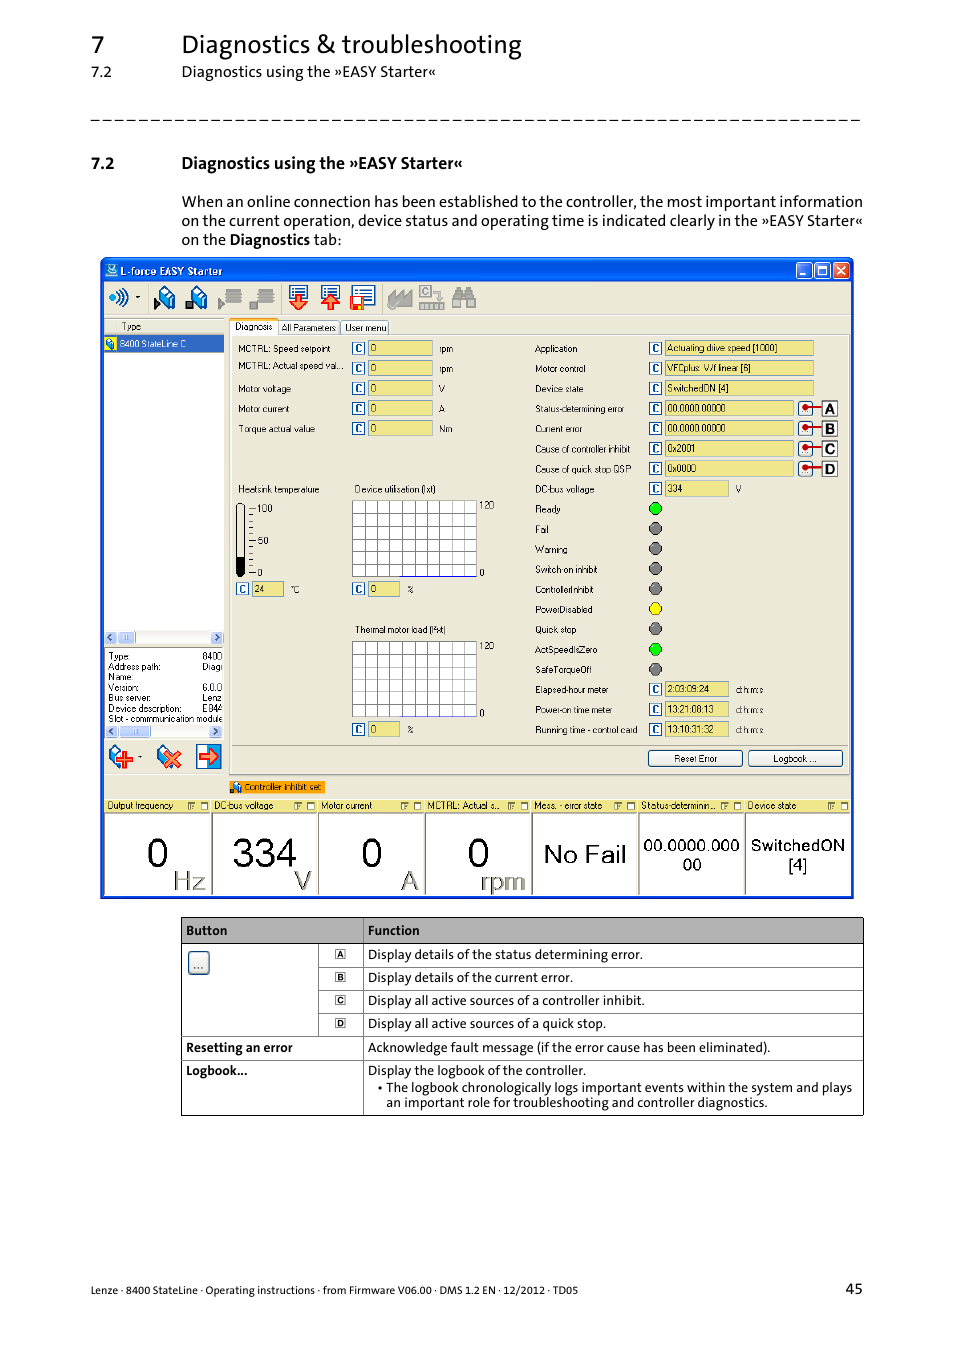The width and height of the screenshot is (954, 1350).
Task: Click the C icon beside Speed setpoint
Action: point(358,349)
